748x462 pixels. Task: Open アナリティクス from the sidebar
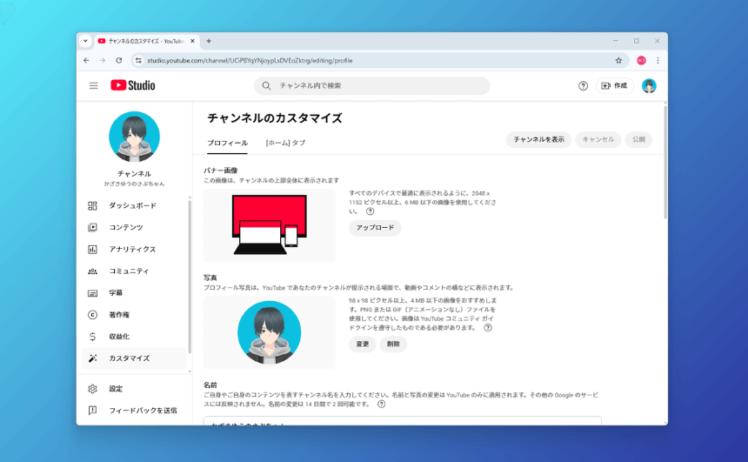[x=132, y=249]
